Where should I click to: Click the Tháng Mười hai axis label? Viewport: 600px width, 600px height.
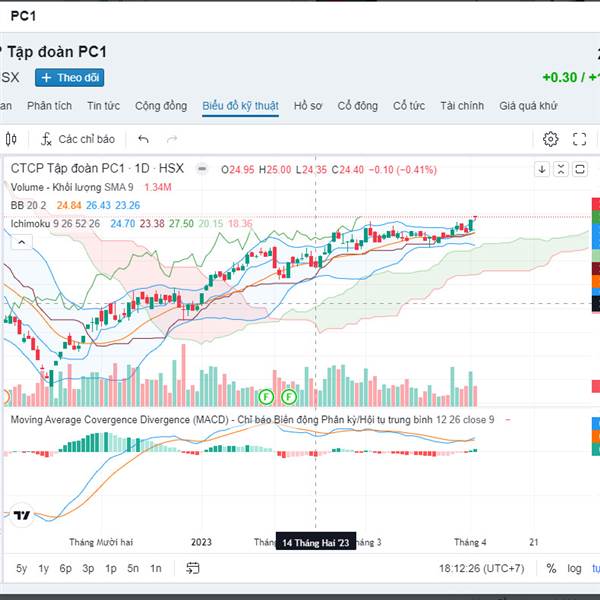101,542
